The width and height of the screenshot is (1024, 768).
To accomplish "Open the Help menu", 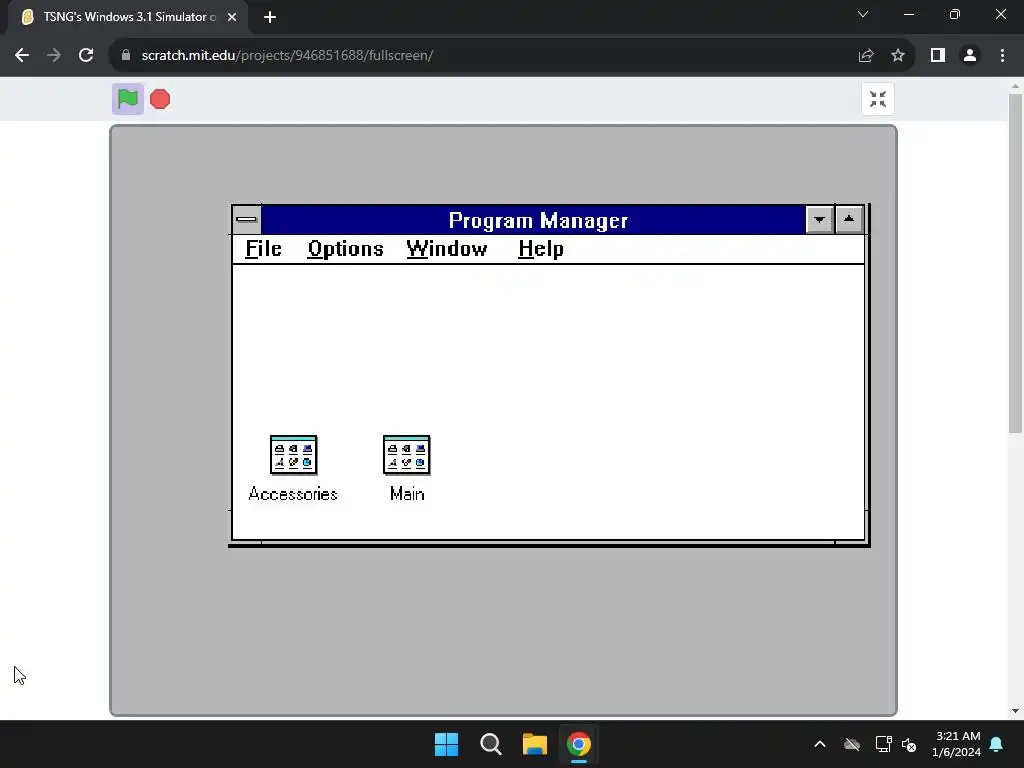I will (541, 249).
